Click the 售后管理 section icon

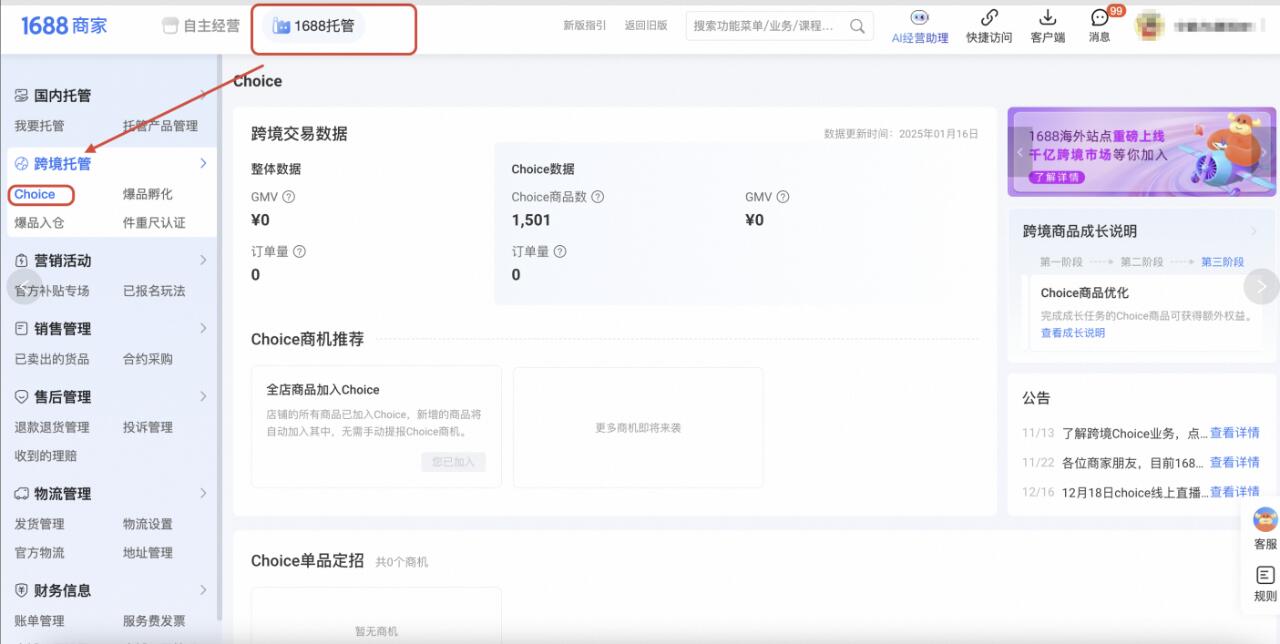(21, 397)
